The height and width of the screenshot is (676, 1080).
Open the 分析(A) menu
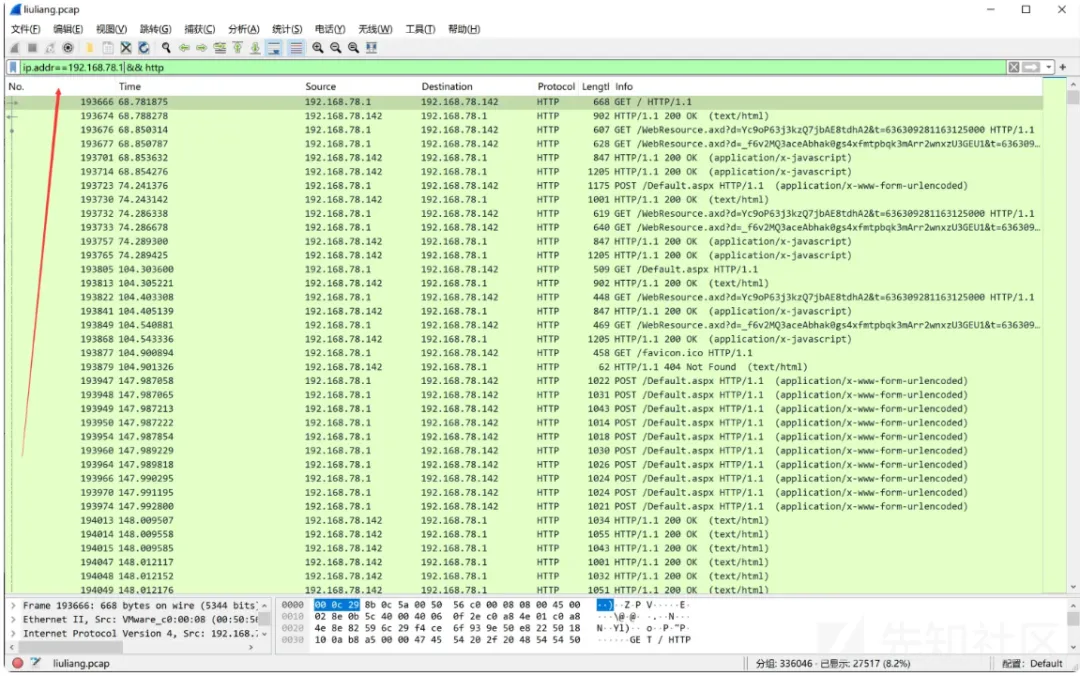[243, 29]
